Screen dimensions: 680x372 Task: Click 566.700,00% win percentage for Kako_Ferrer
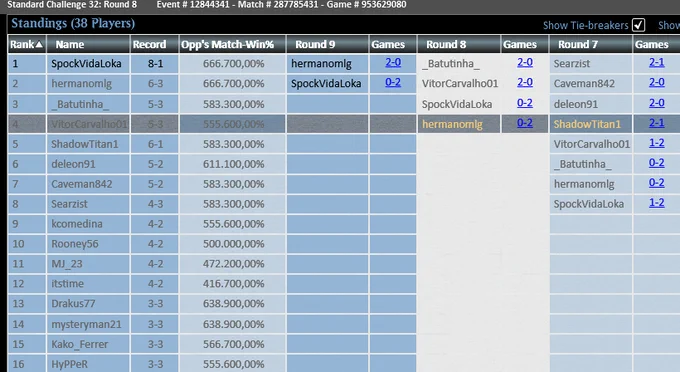(233, 344)
